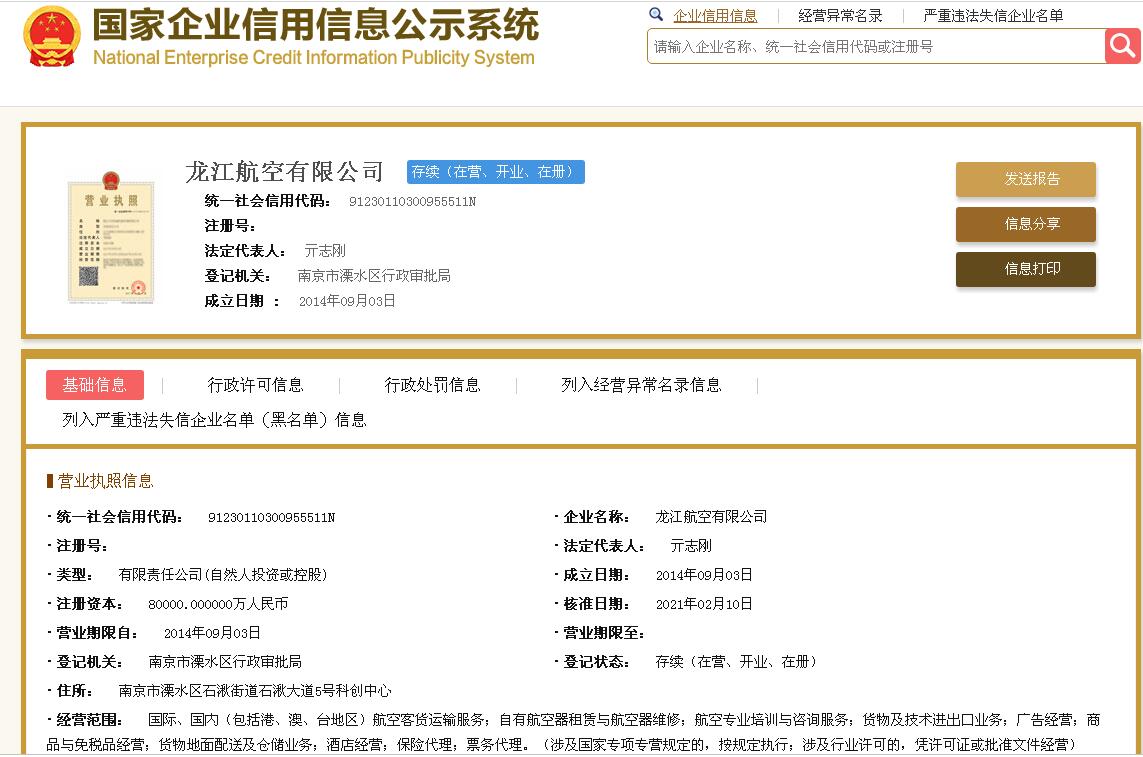Image resolution: width=1143 pixels, height=757 pixels.
Task: Click approval date 2021年02月10日
Action: click(704, 604)
